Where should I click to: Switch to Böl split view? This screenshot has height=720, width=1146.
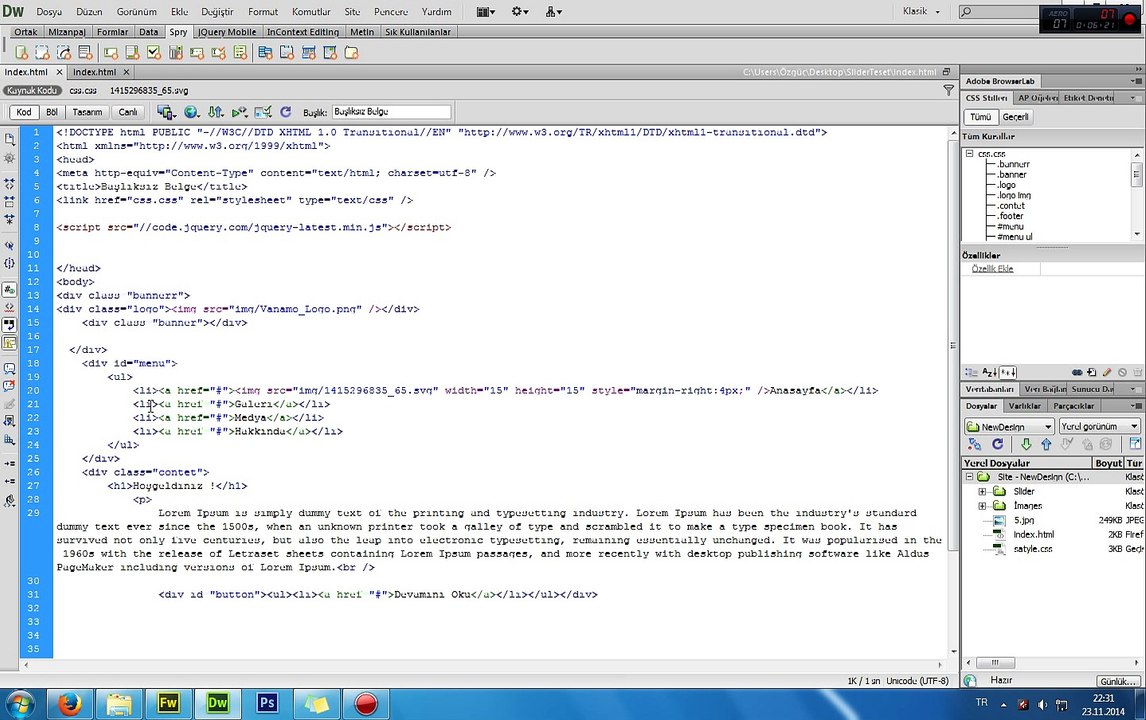click(52, 112)
